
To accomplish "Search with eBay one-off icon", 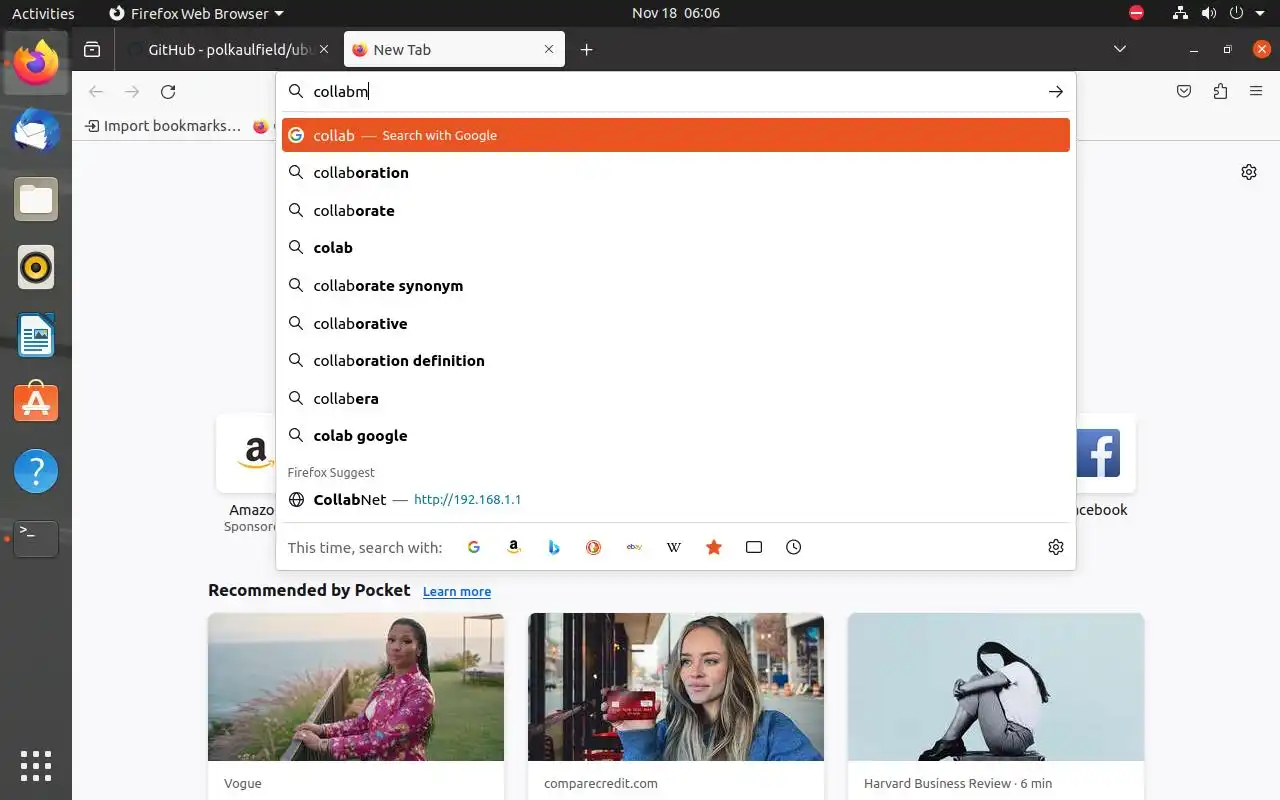I will (x=634, y=547).
